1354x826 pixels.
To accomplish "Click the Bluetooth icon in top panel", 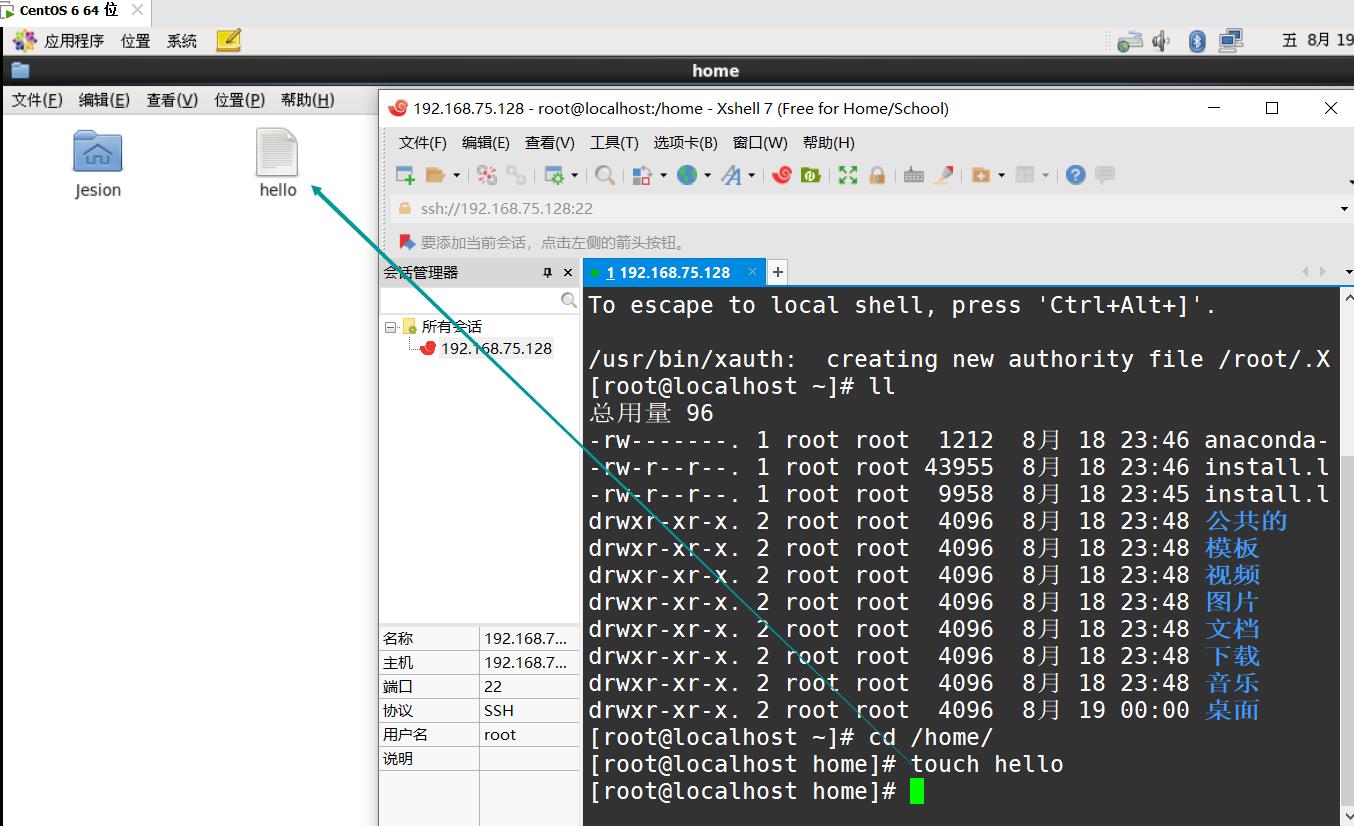I will tap(1197, 41).
